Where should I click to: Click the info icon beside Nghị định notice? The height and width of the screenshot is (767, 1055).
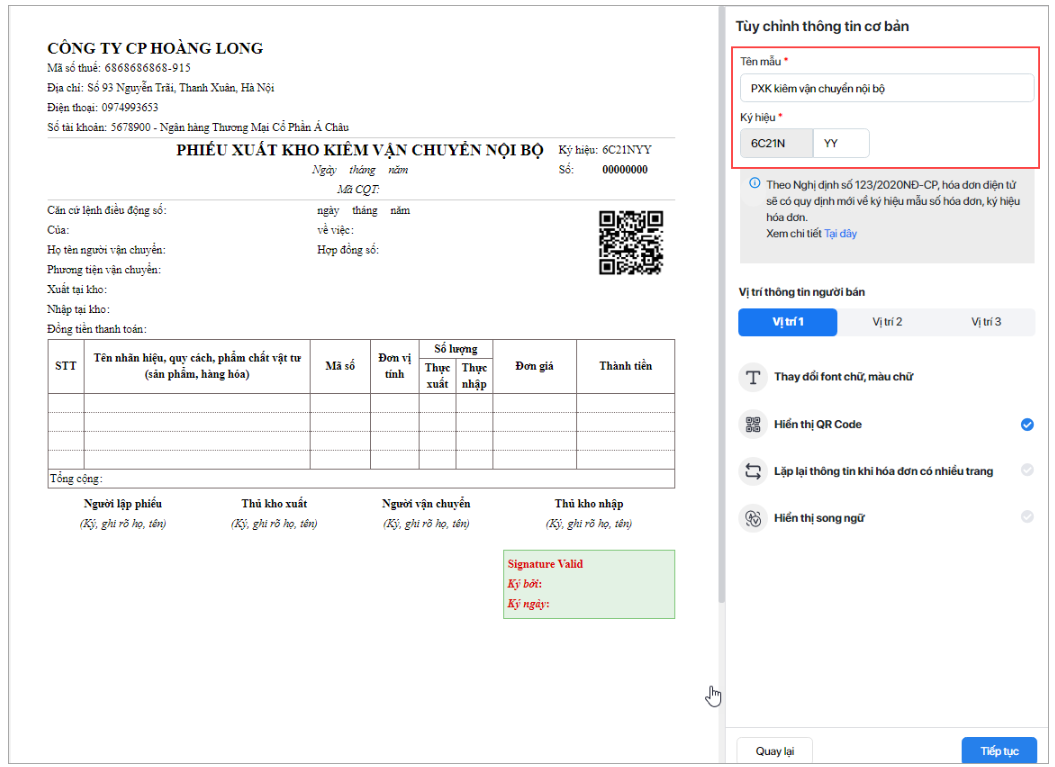pyautogui.click(x=754, y=184)
